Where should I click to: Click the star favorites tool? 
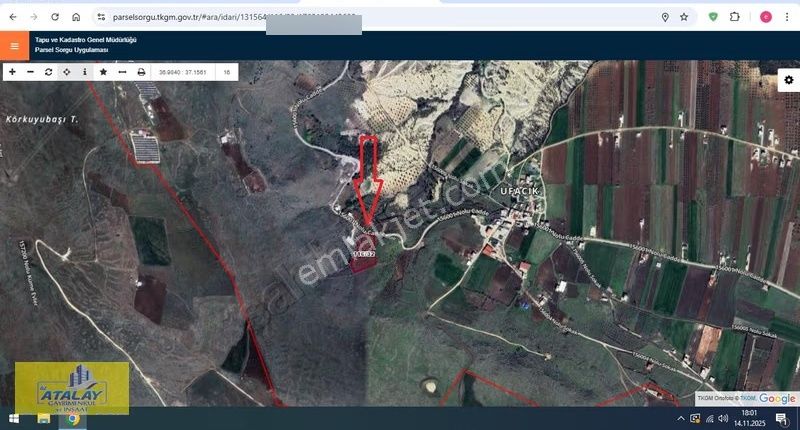103,72
